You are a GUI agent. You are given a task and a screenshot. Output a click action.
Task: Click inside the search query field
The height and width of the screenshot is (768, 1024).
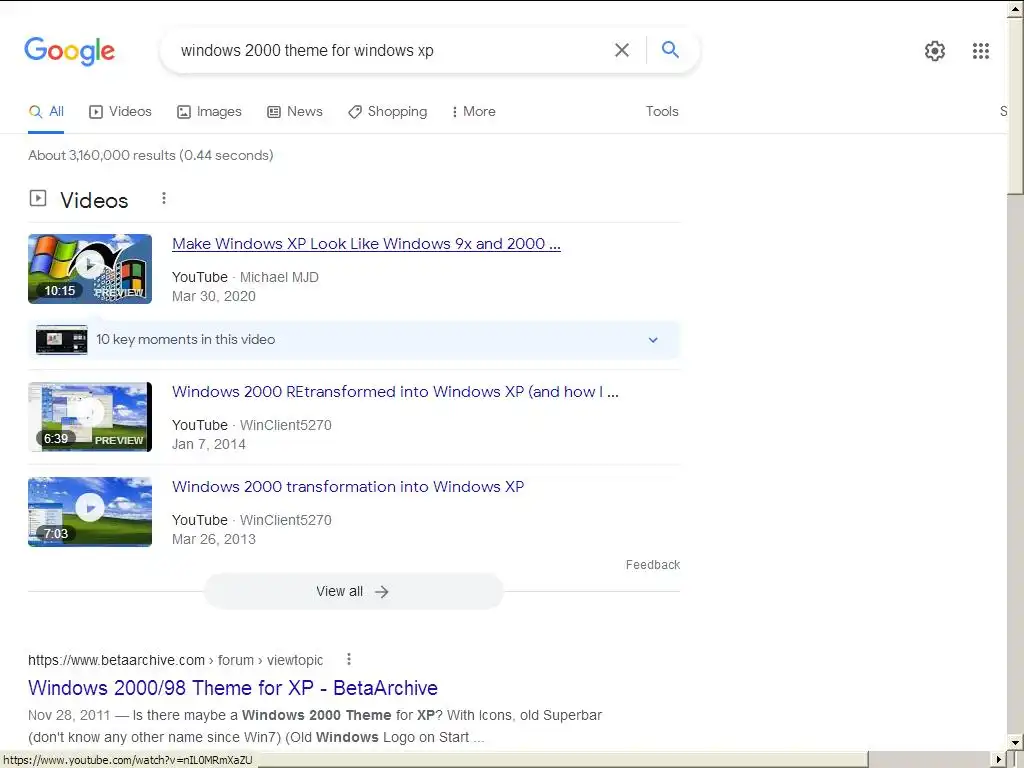point(392,50)
